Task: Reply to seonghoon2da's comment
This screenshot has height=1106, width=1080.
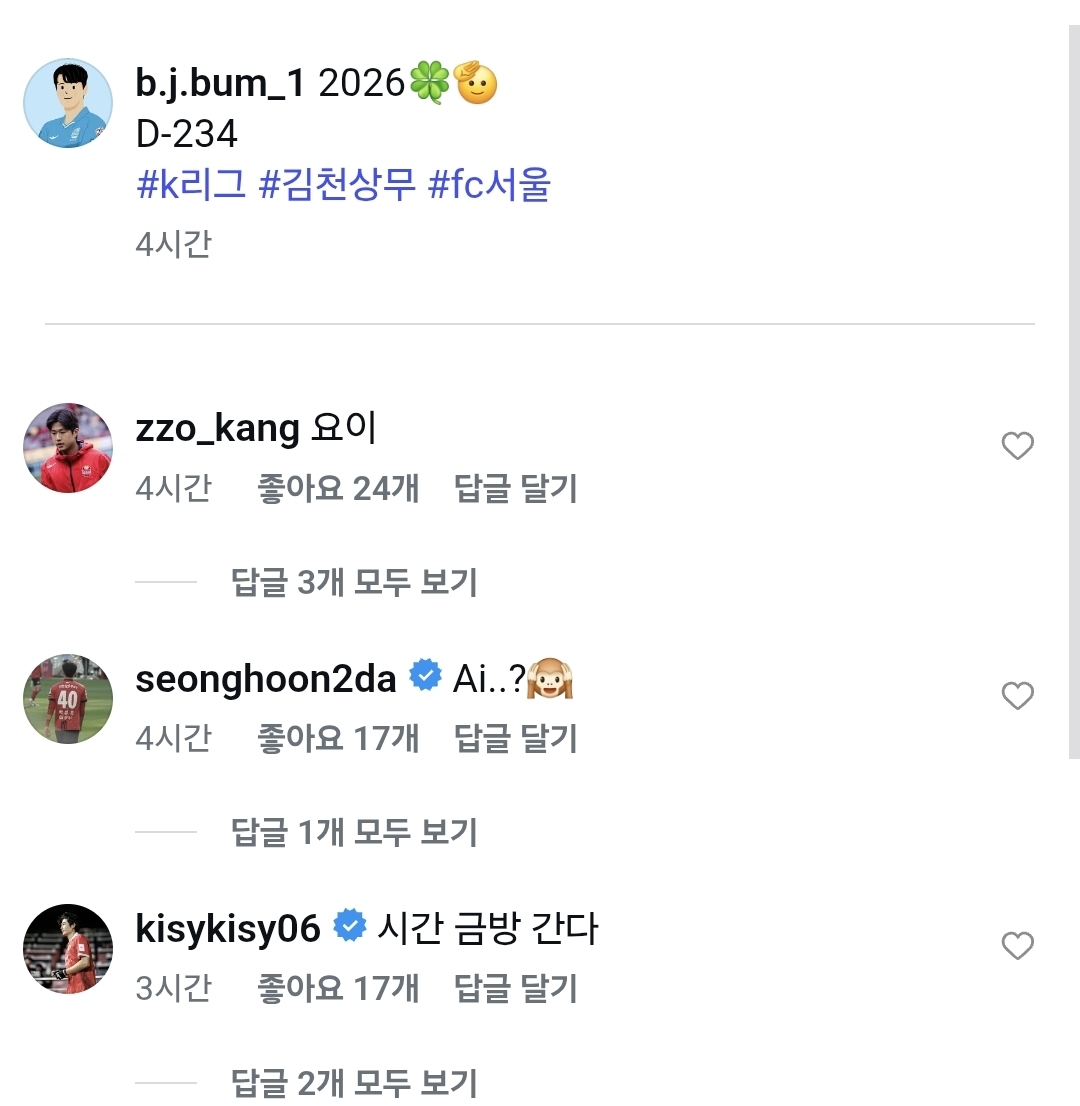Action: (x=516, y=739)
